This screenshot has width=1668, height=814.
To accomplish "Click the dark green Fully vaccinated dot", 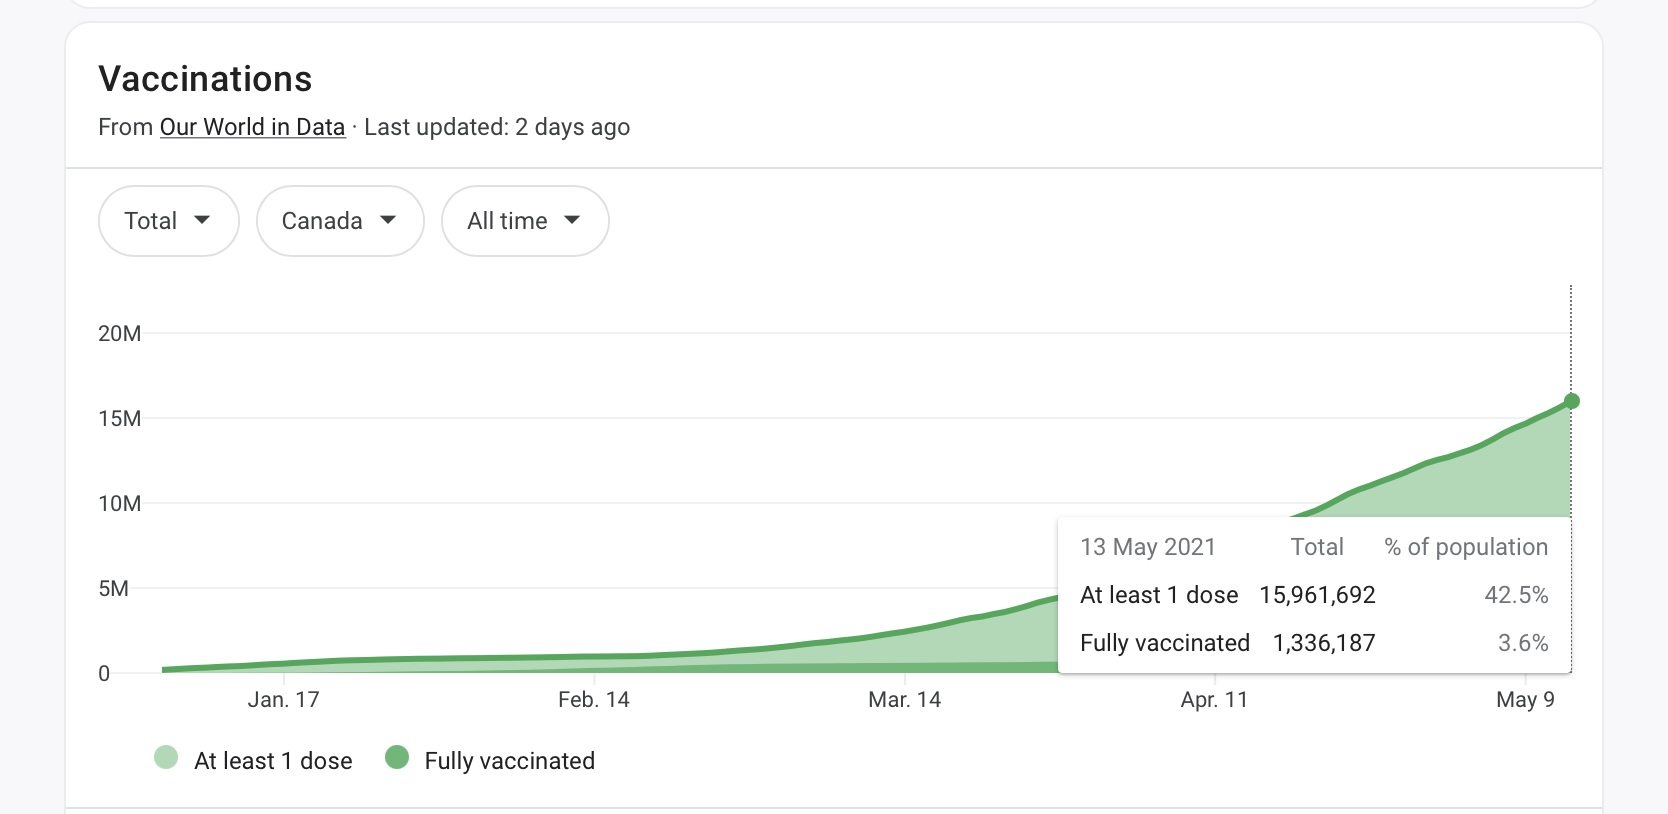I will tap(397, 758).
